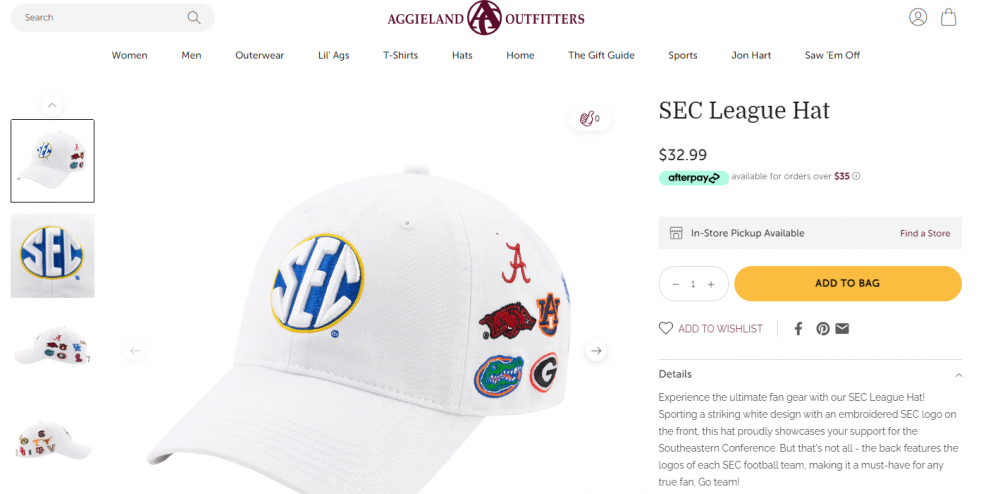
Task: Click ADD TO BAG button
Action: tap(847, 283)
